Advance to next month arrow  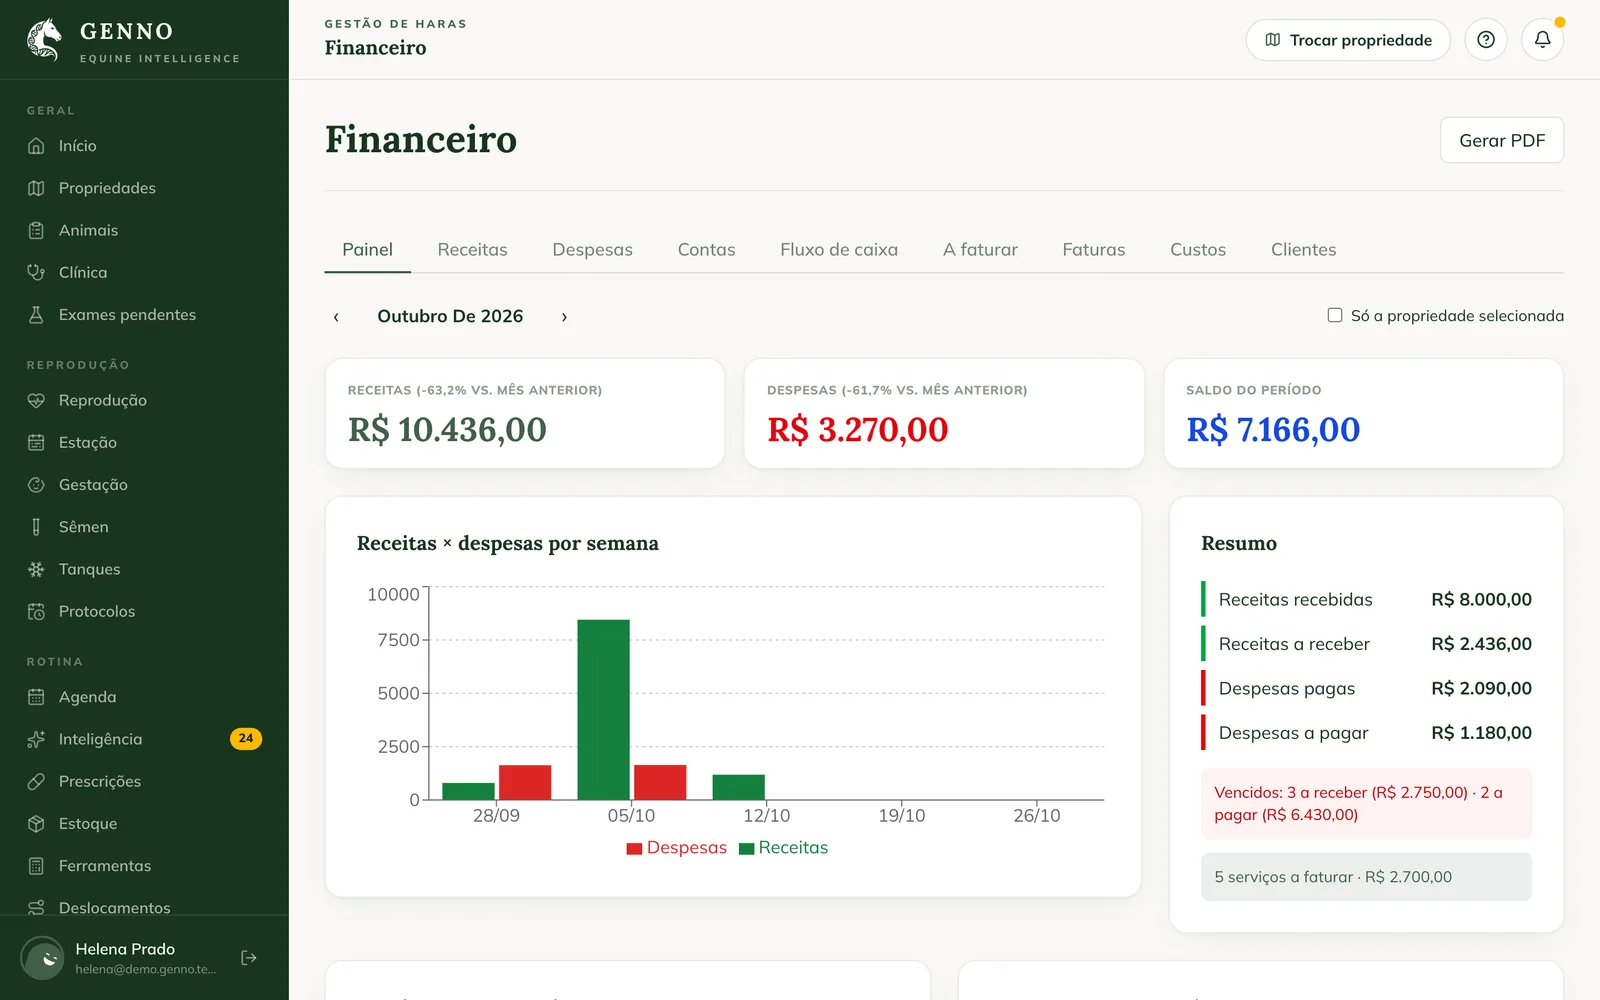[x=564, y=317]
